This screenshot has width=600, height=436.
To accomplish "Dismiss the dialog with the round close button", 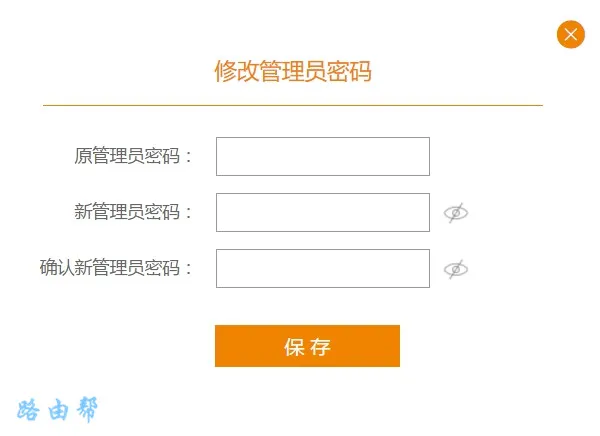I will [x=570, y=35].
